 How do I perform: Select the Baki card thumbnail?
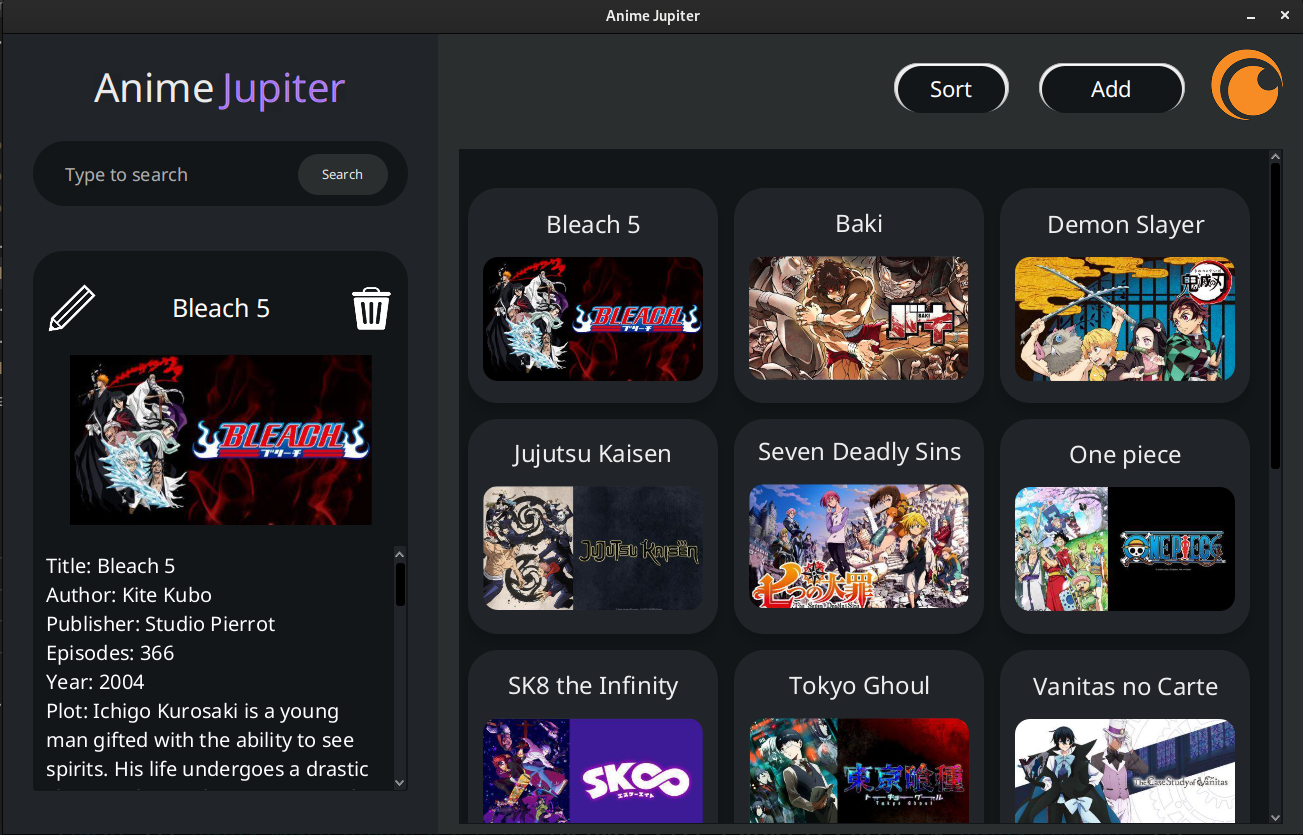click(859, 319)
